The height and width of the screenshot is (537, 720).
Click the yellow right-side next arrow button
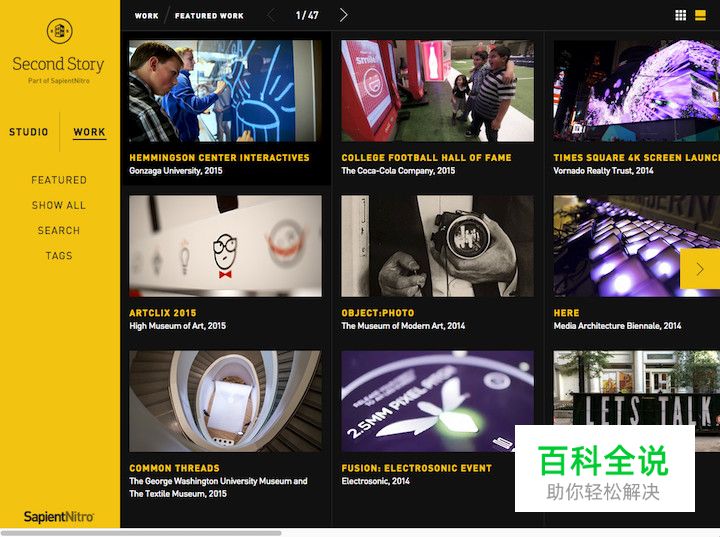click(700, 269)
